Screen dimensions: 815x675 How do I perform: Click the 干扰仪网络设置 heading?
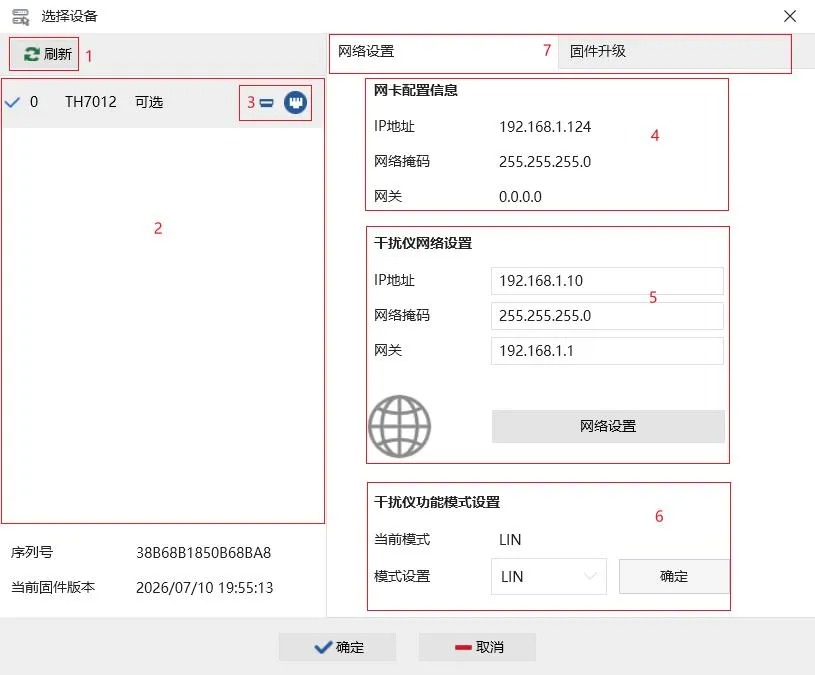[423, 243]
